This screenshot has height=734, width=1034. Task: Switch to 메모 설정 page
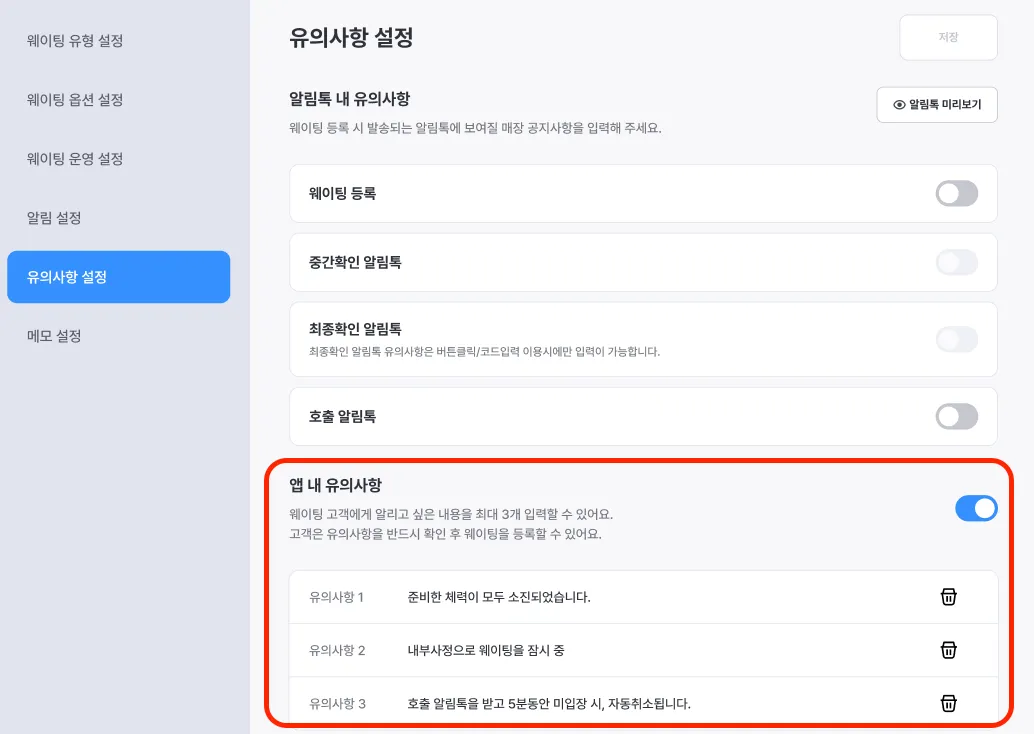coord(55,336)
